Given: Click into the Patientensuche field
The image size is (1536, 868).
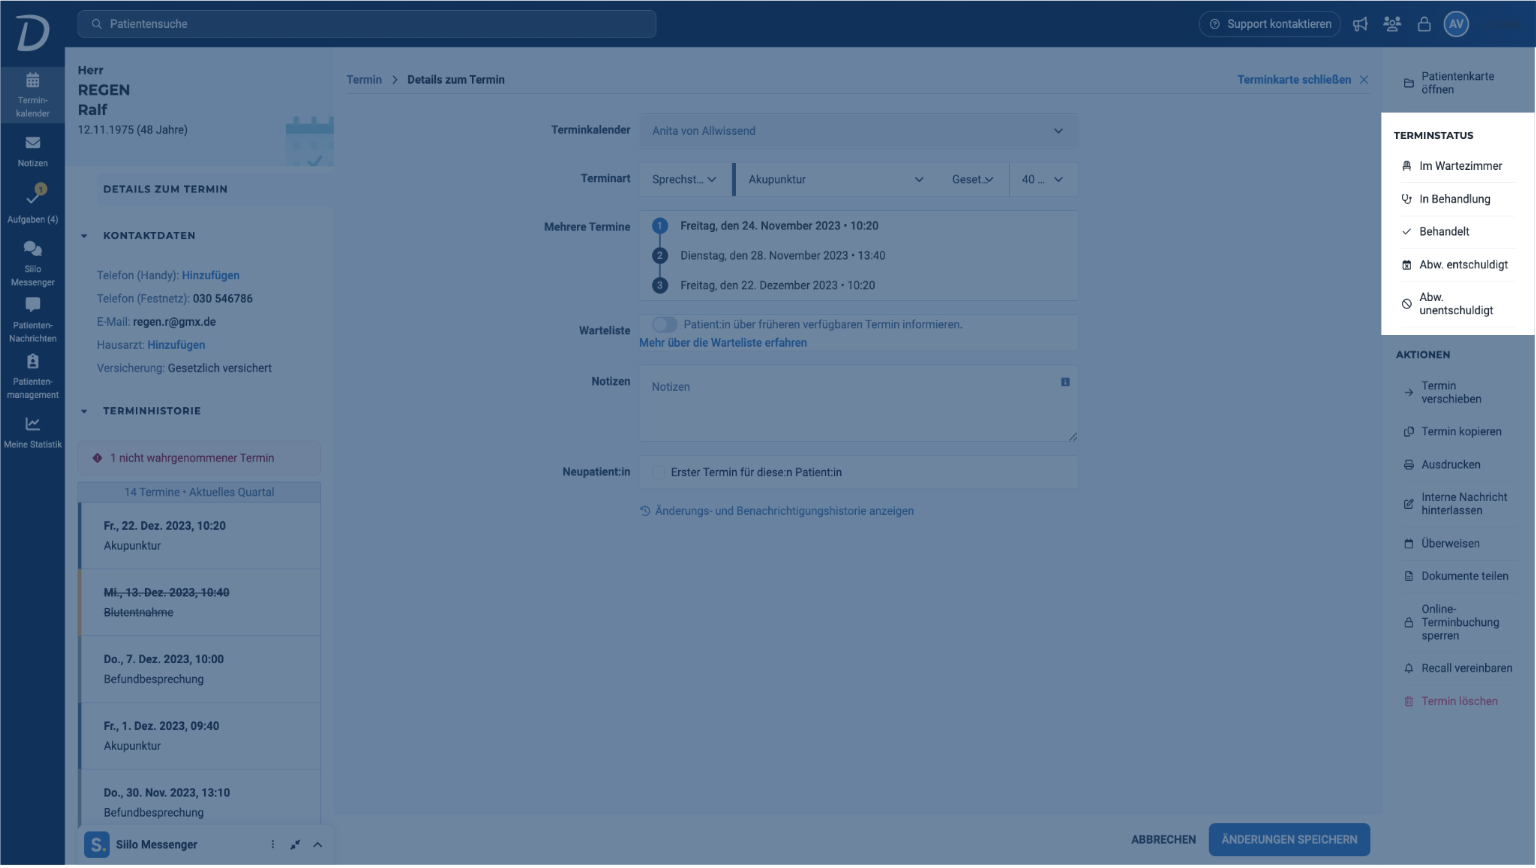Looking at the screenshot, I should point(367,24).
